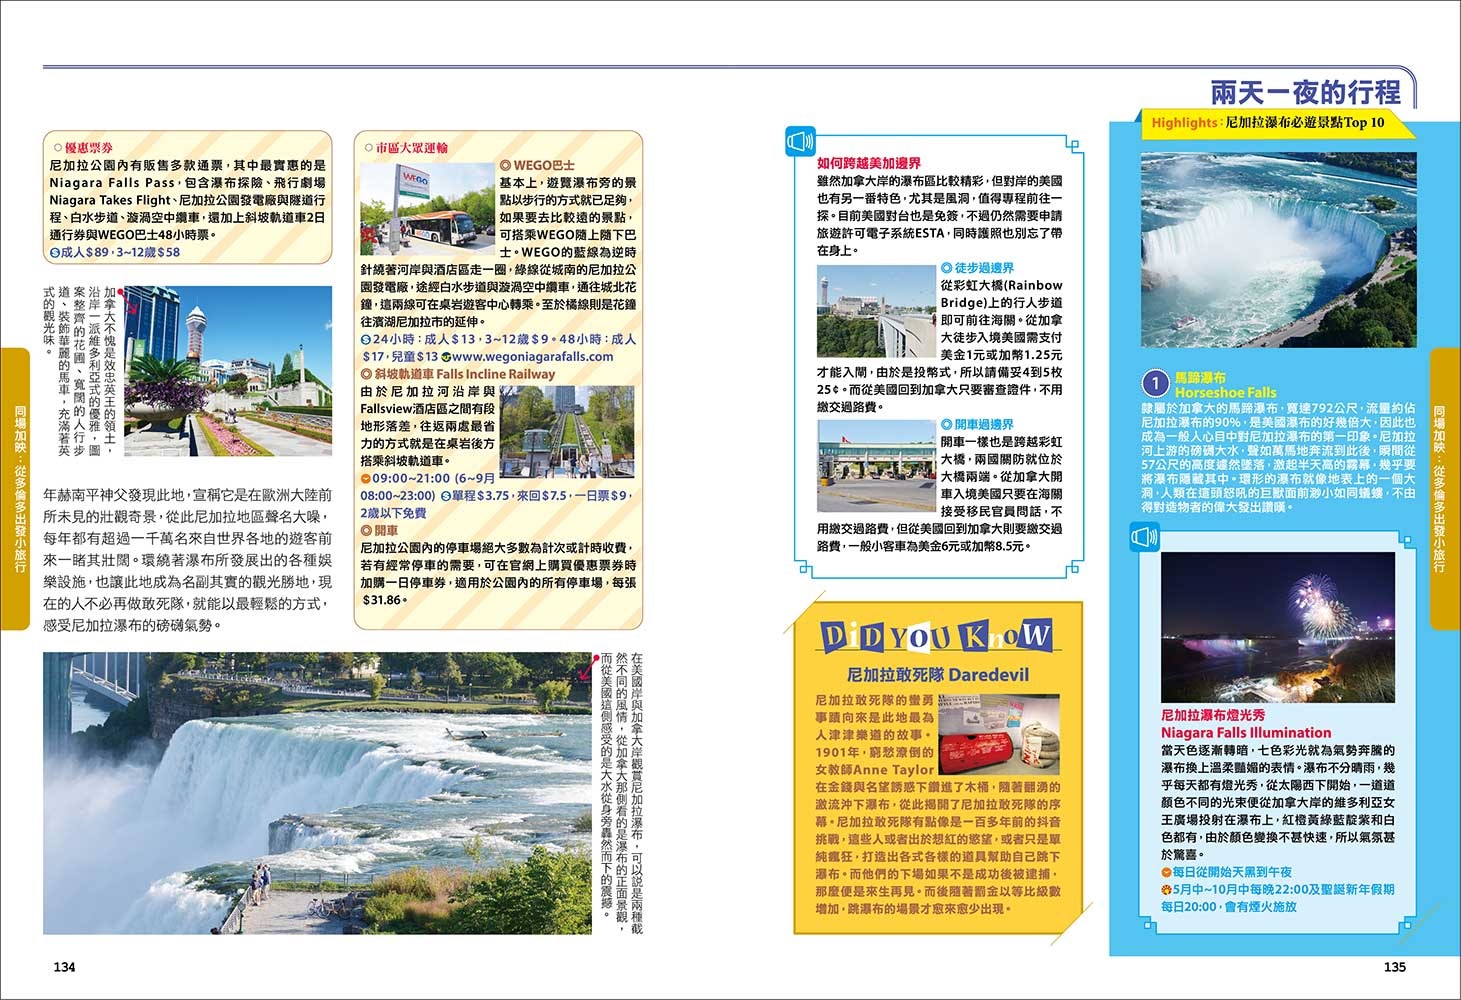
Task: Click page number 135
Action: click(1394, 967)
